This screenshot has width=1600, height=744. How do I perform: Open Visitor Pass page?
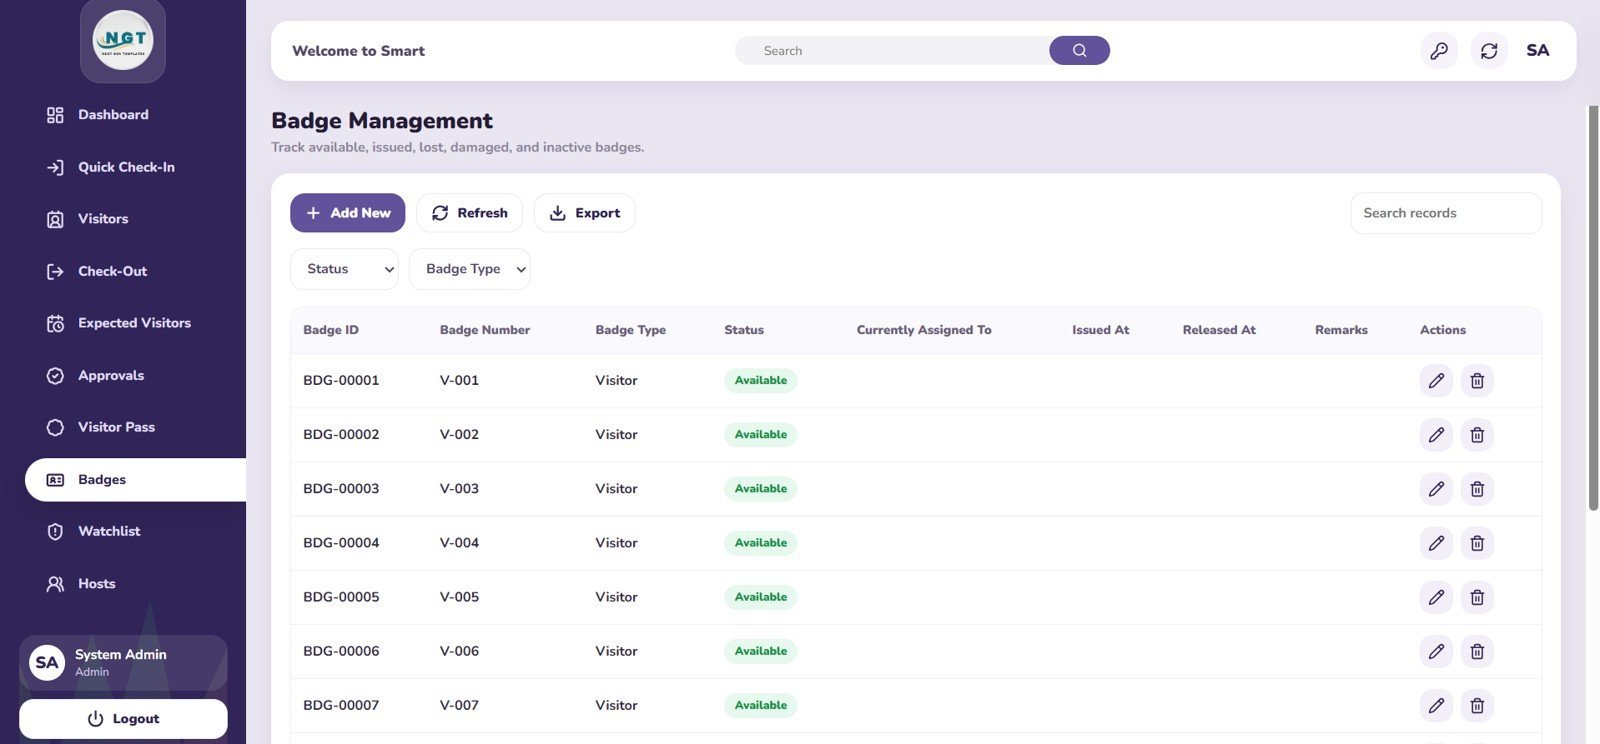116,427
